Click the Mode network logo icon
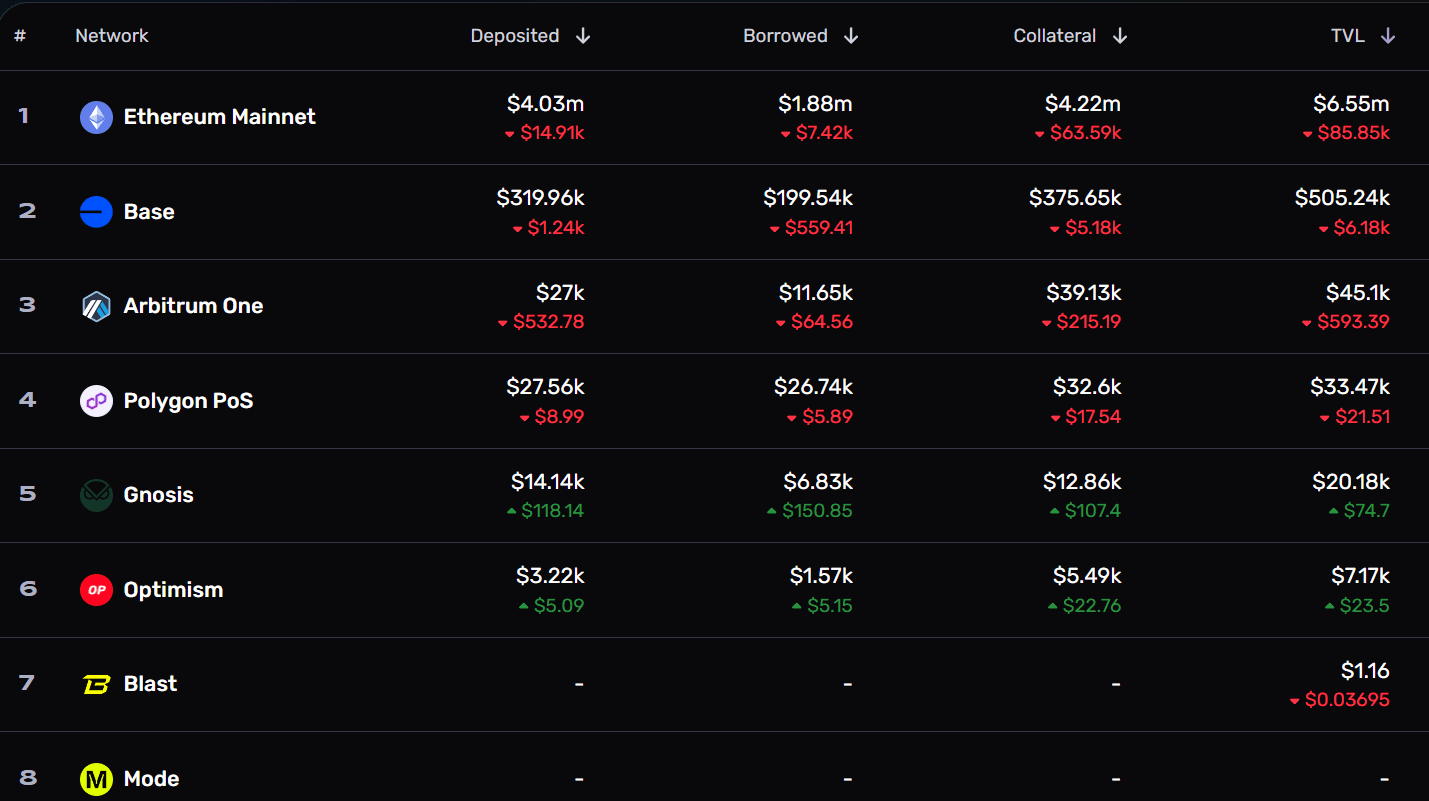1429x801 pixels. click(96, 779)
